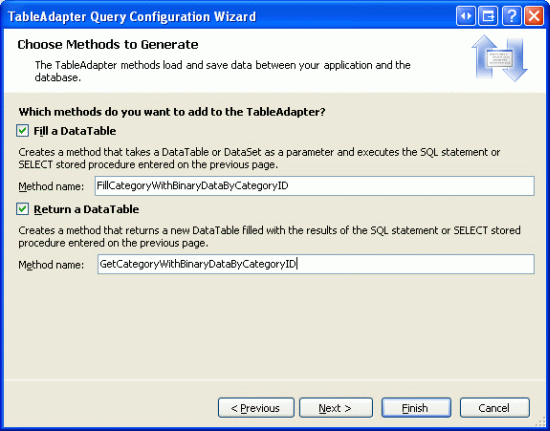Click the GetCategoryWithBinaryDataByCategoryID method name field
The height and width of the screenshot is (431, 550).
pyautogui.click(x=316, y=264)
